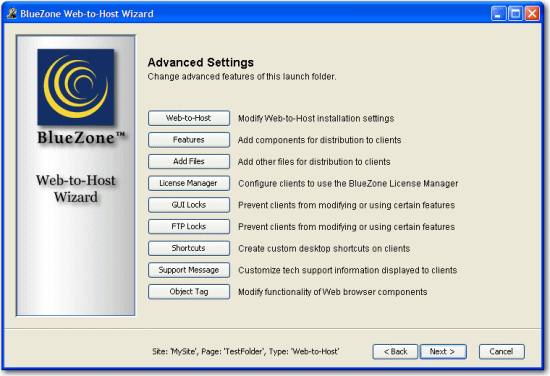Close the BlueZone wizard window

(532, 14)
